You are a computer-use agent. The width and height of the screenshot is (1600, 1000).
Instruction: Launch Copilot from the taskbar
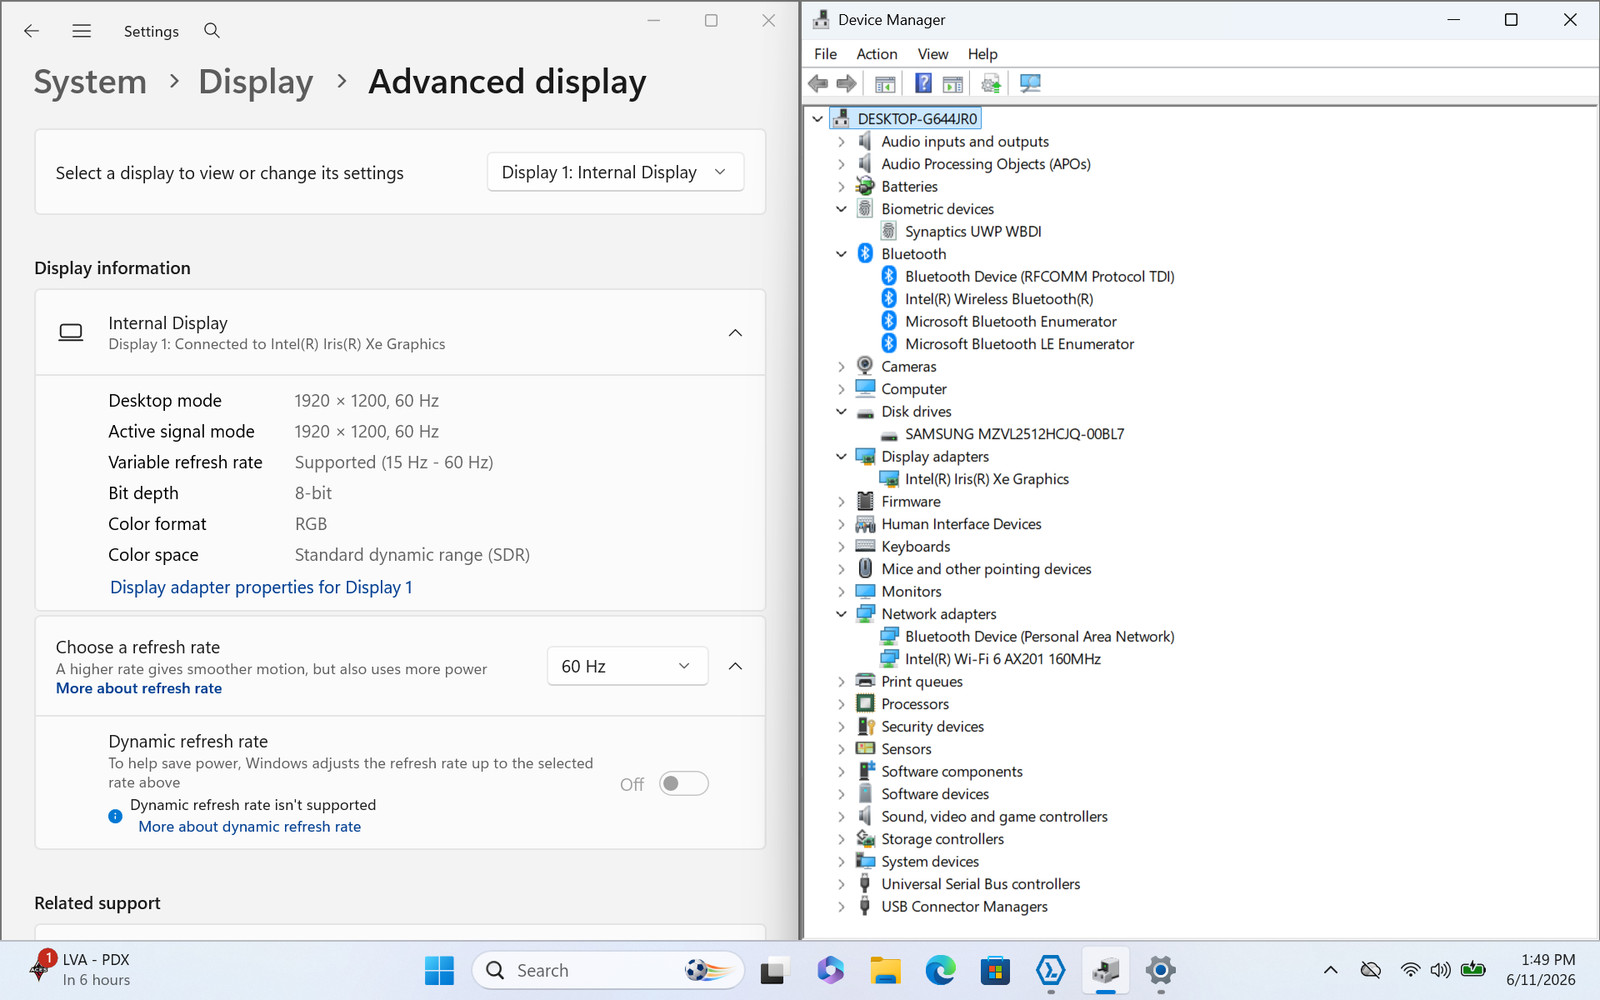tap(830, 970)
